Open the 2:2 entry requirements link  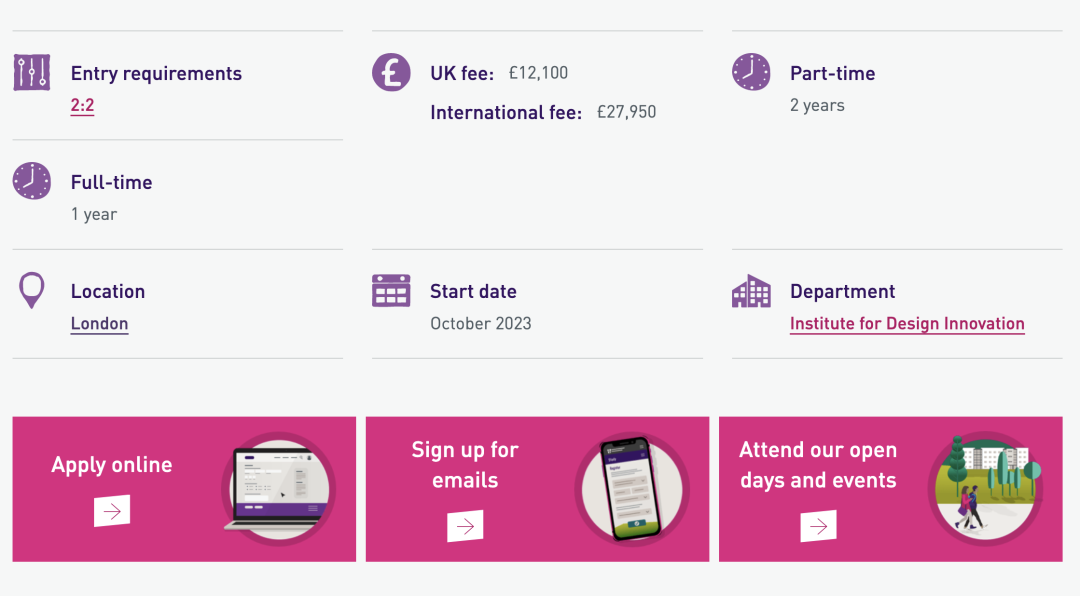[82, 105]
